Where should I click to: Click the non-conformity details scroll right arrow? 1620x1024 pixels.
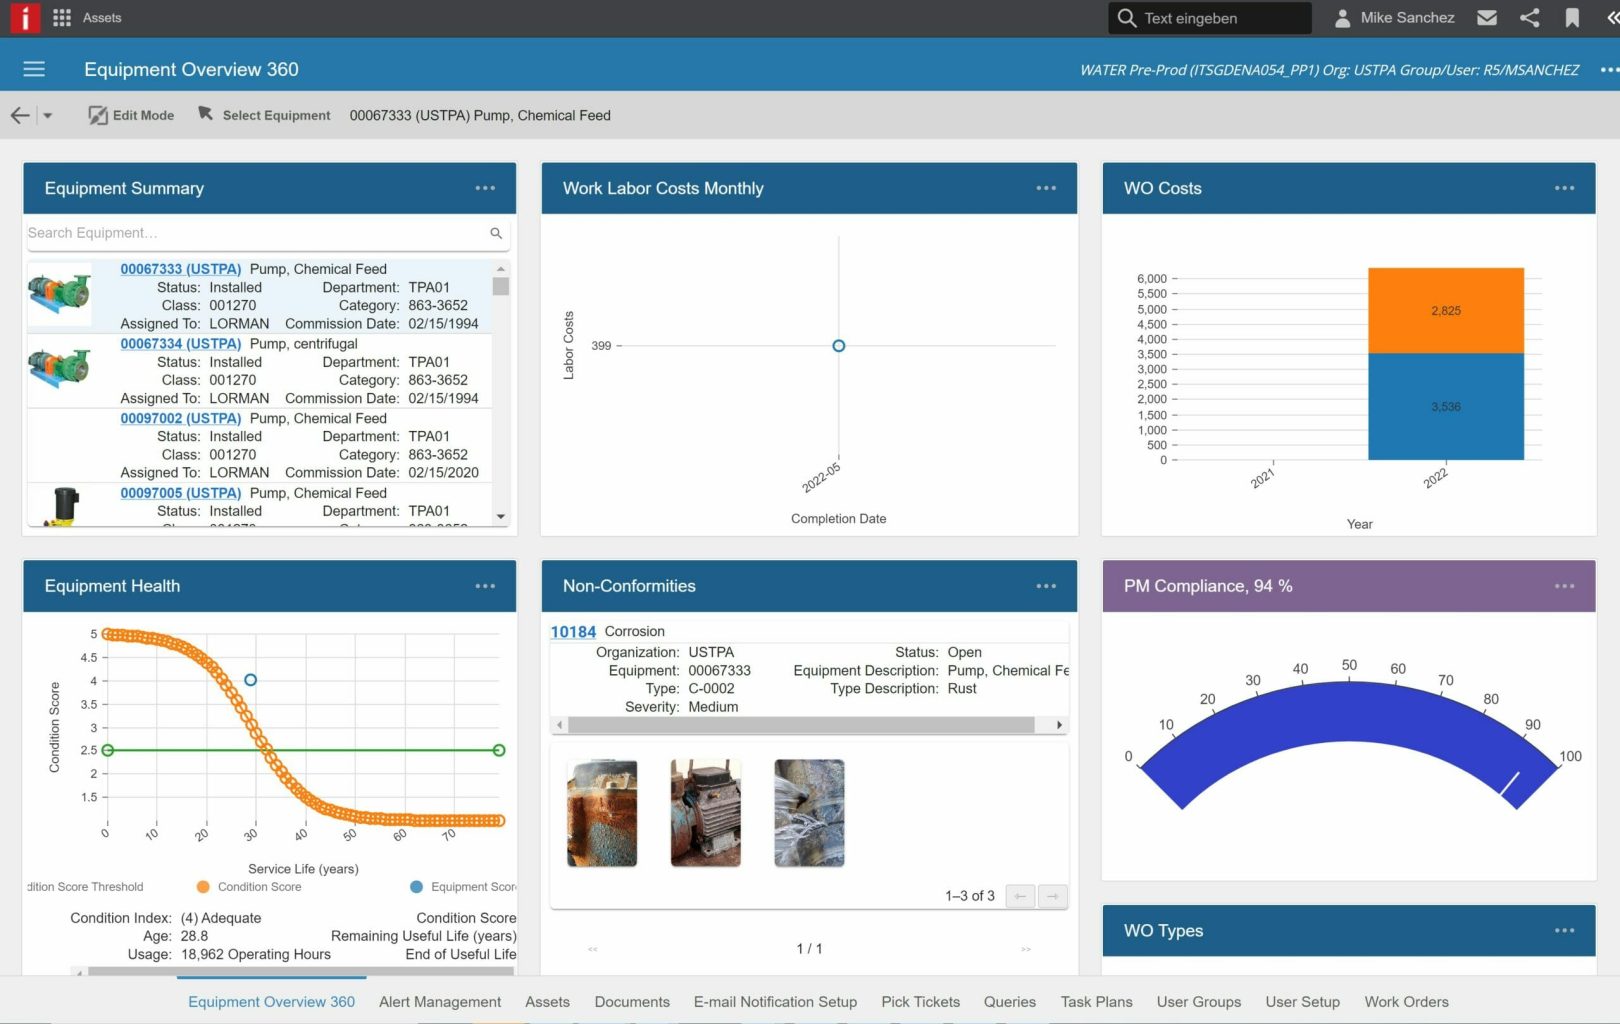[1059, 725]
